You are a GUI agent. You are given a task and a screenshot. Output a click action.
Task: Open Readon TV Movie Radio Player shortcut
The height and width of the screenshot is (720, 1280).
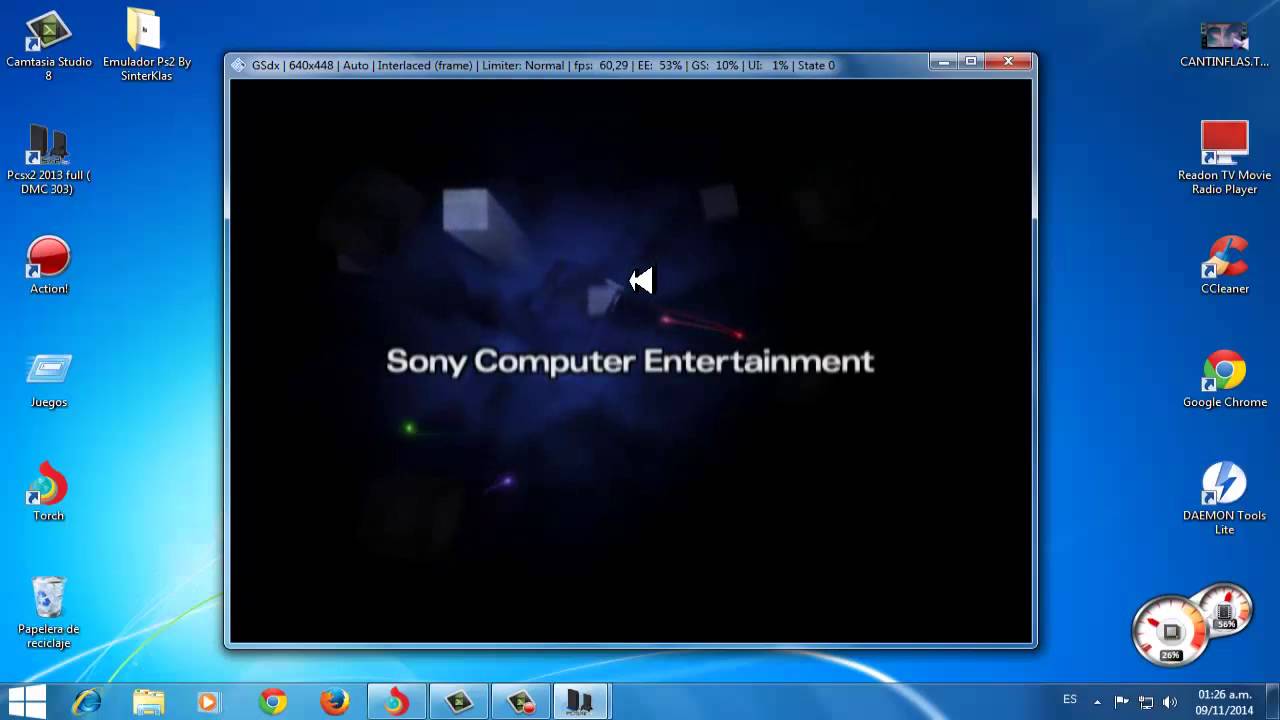(1224, 158)
